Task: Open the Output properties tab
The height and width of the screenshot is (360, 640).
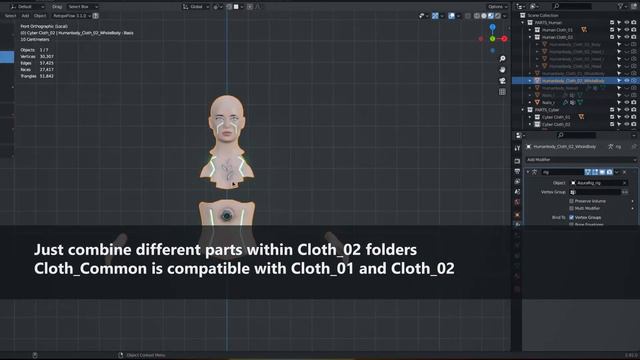Action: 517,171
